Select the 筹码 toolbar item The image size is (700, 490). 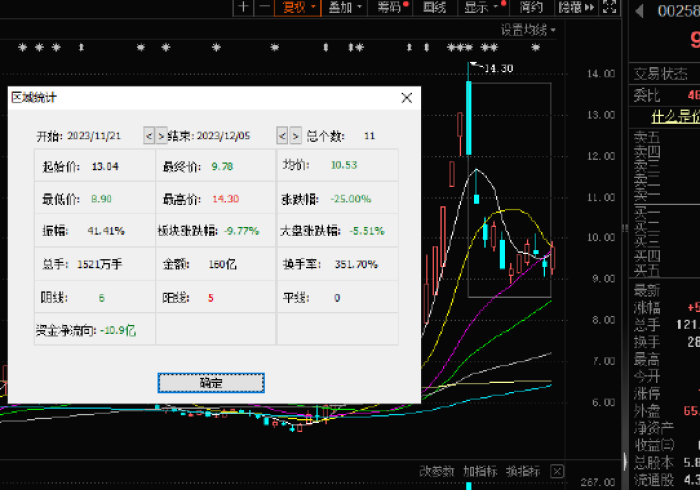point(392,8)
